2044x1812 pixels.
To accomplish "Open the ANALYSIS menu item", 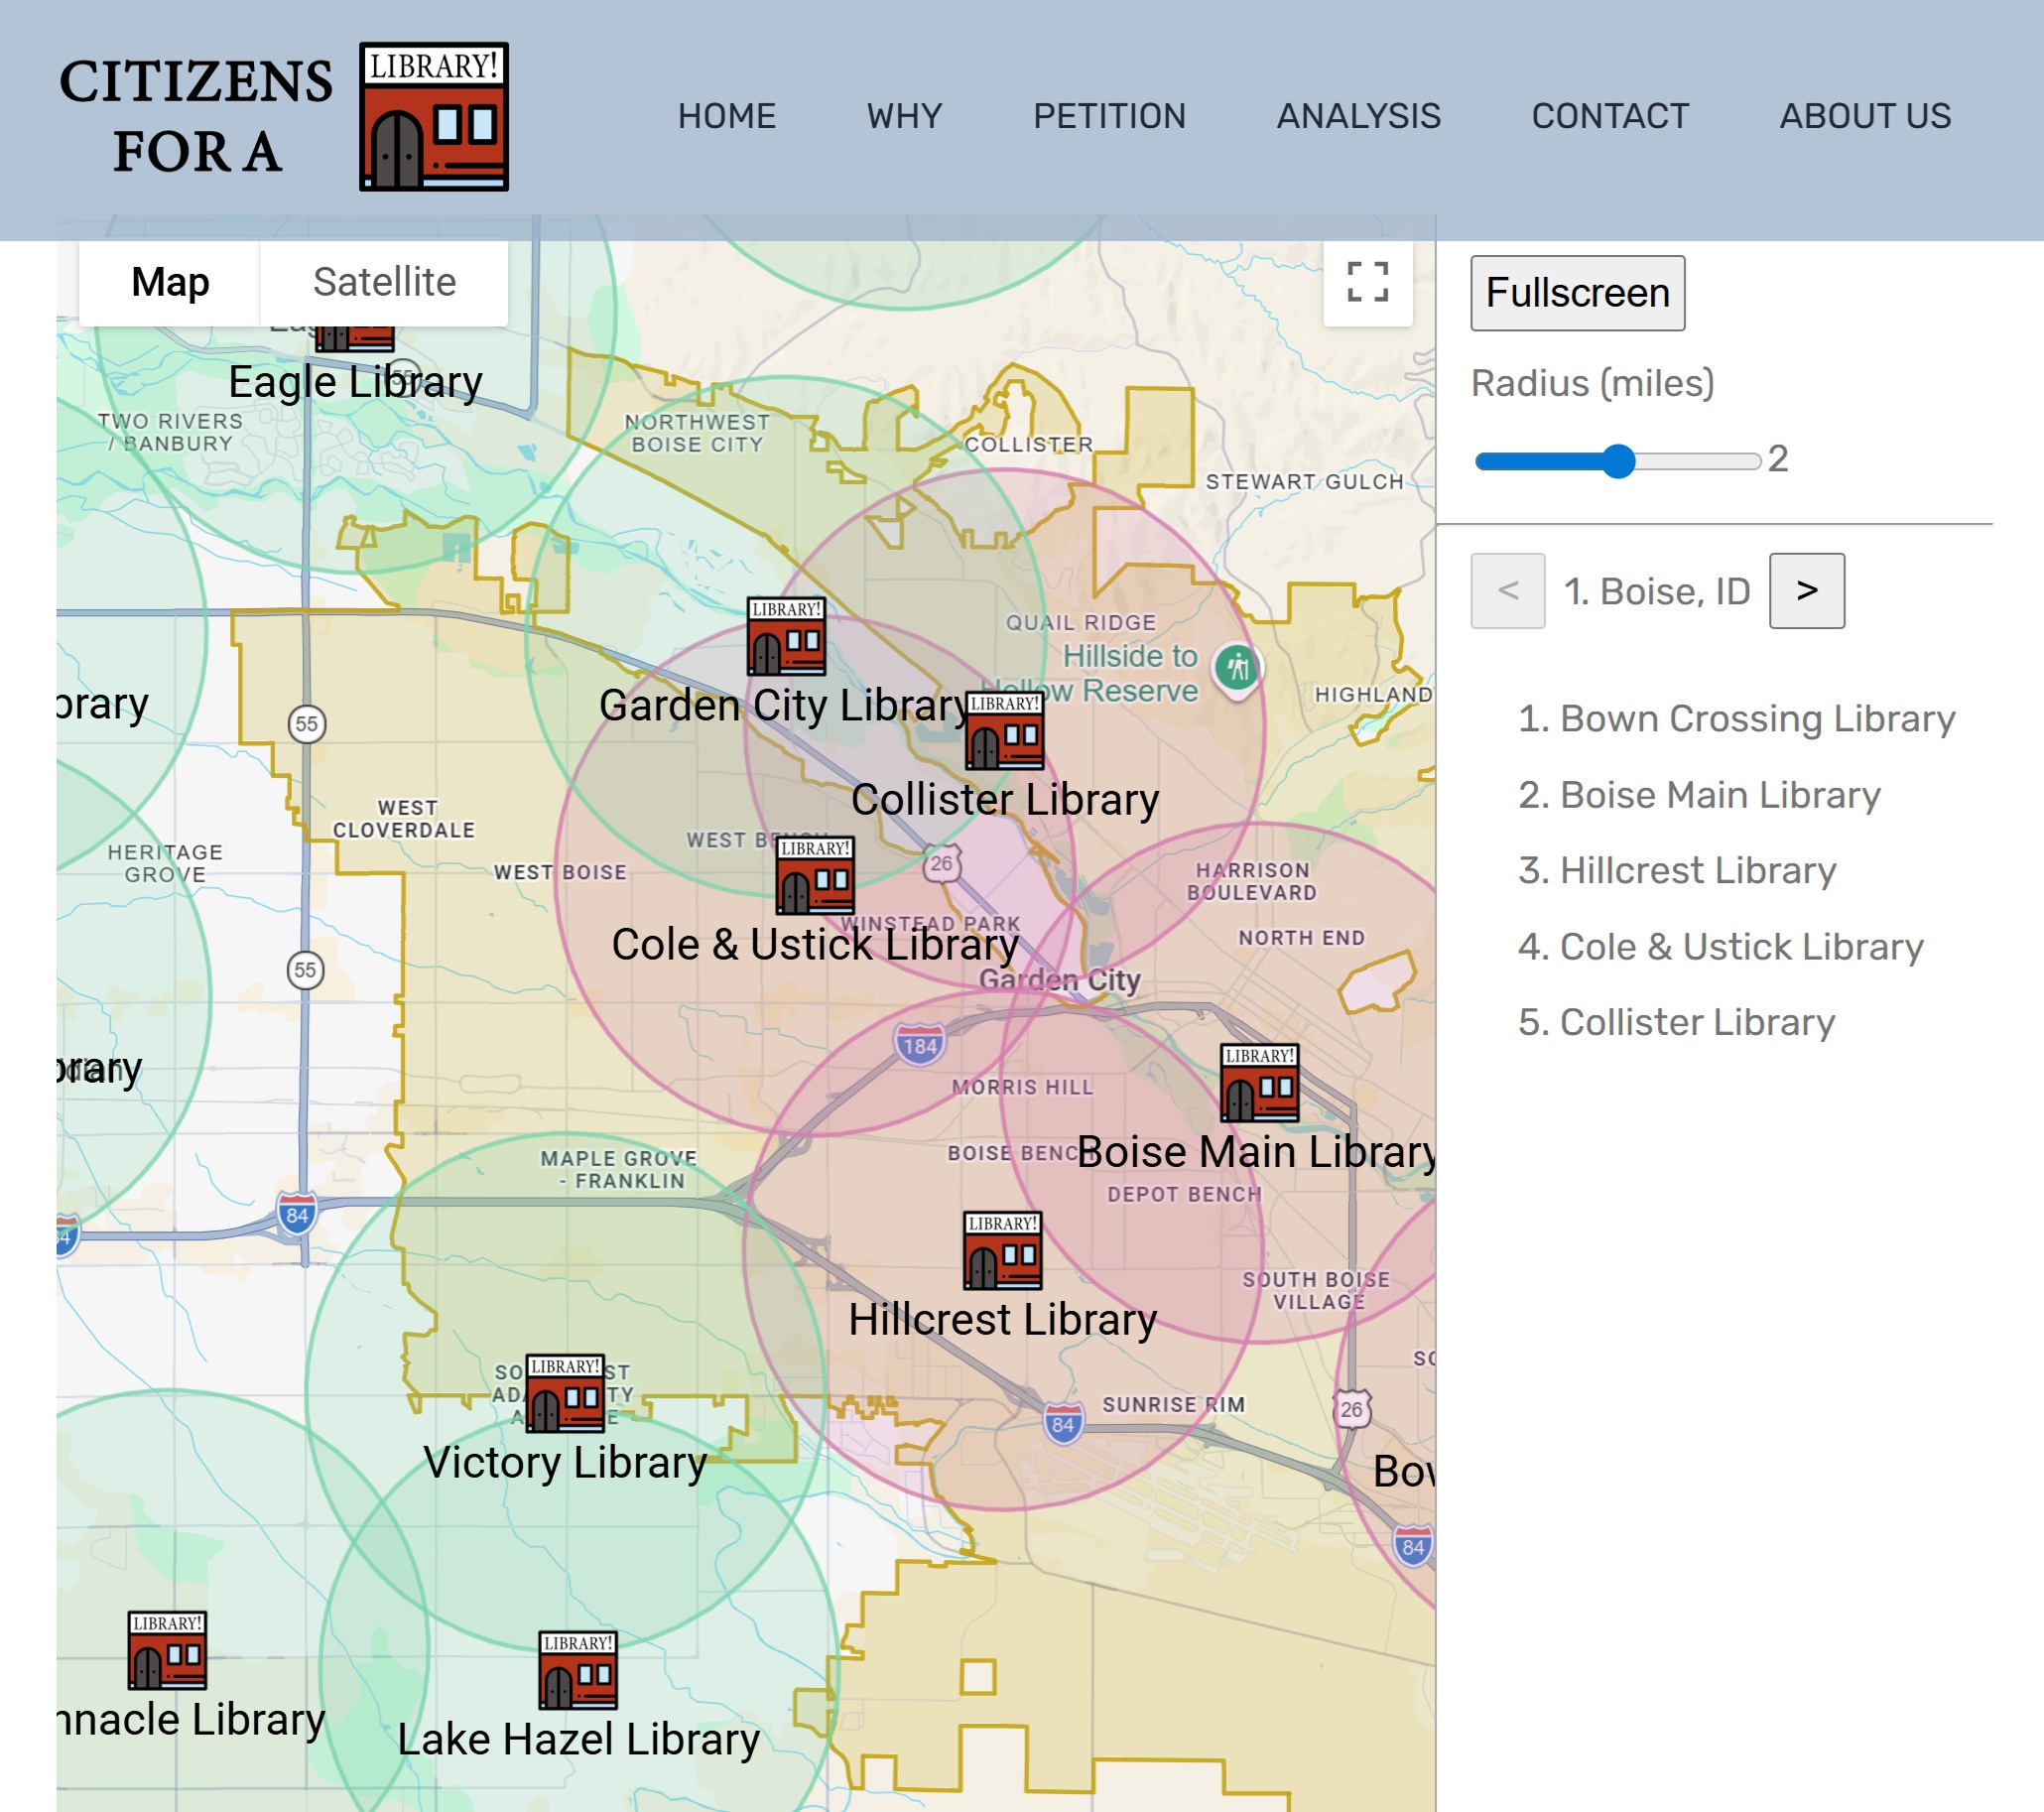I will point(1358,116).
